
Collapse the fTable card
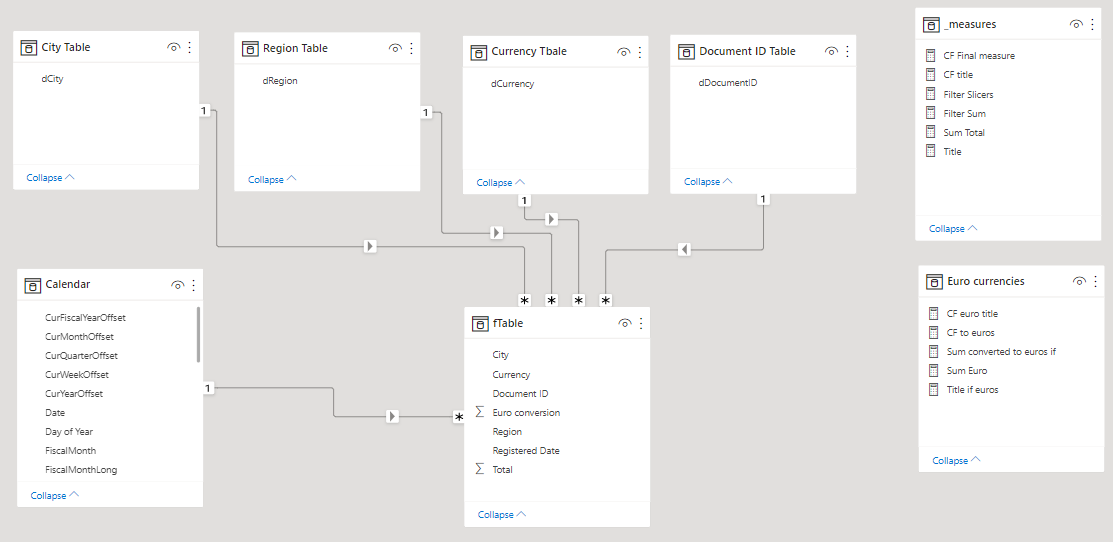[502, 514]
